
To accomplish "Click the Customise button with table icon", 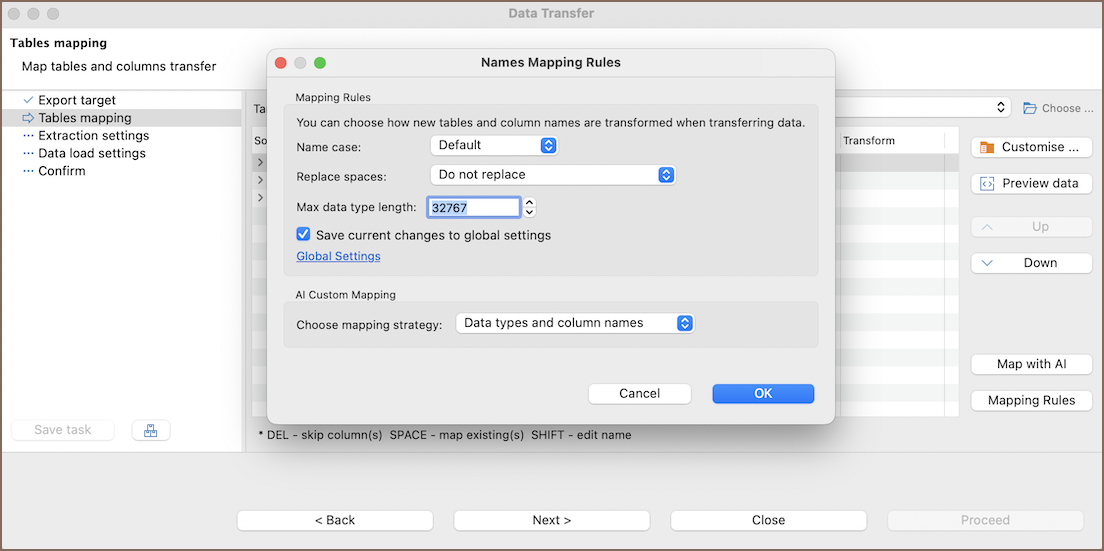I will point(1031,147).
